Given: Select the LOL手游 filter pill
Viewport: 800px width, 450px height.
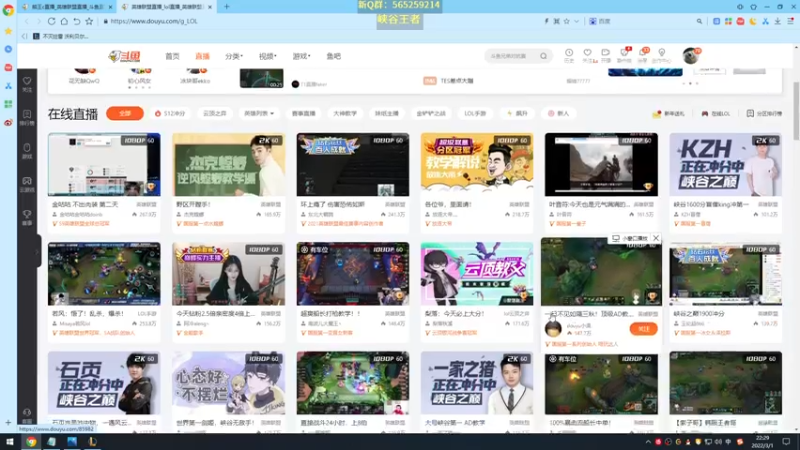Looking at the screenshot, I should coord(476,113).
